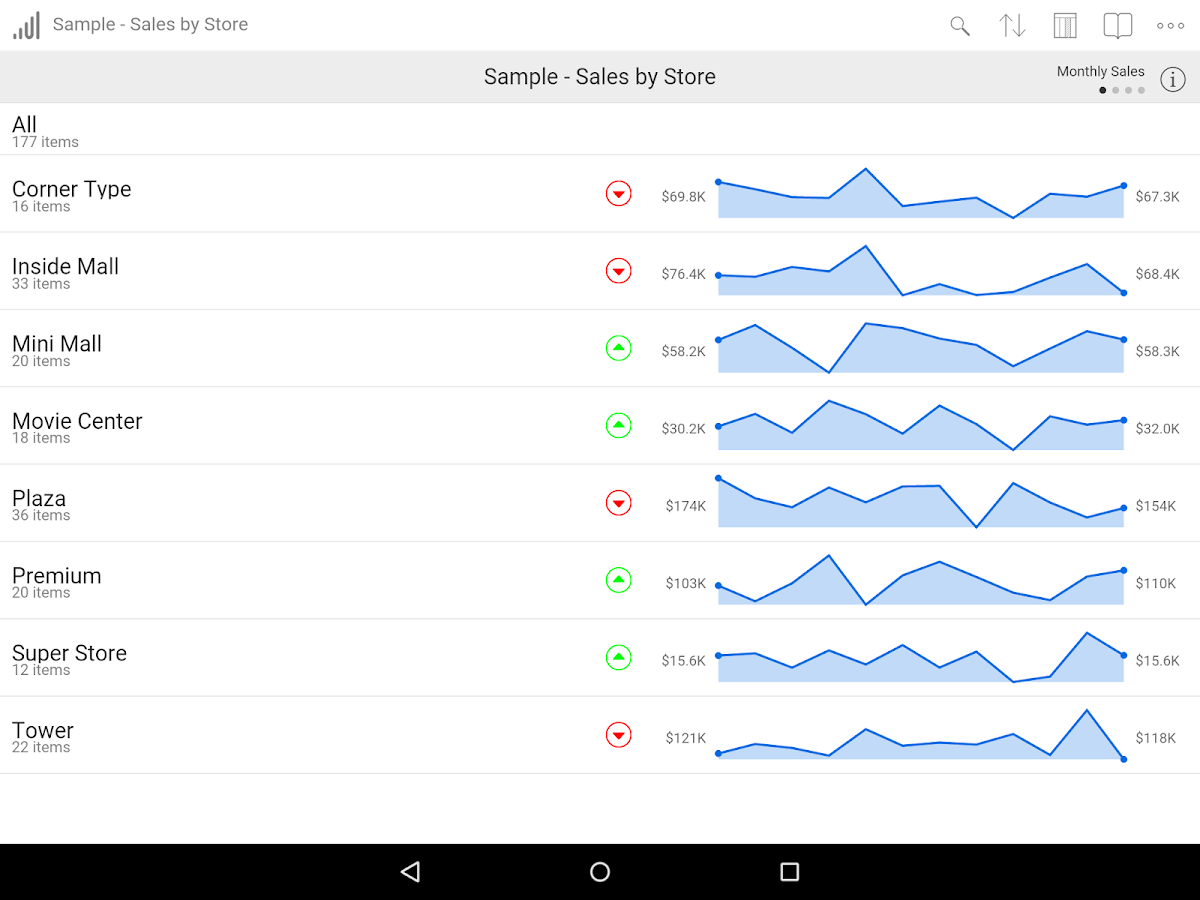Open the search tool

[959, 25]
